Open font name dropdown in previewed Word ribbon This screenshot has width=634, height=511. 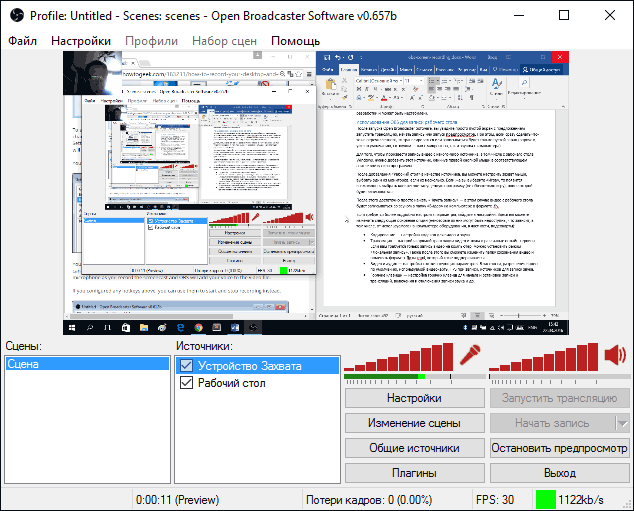point(401,81)
